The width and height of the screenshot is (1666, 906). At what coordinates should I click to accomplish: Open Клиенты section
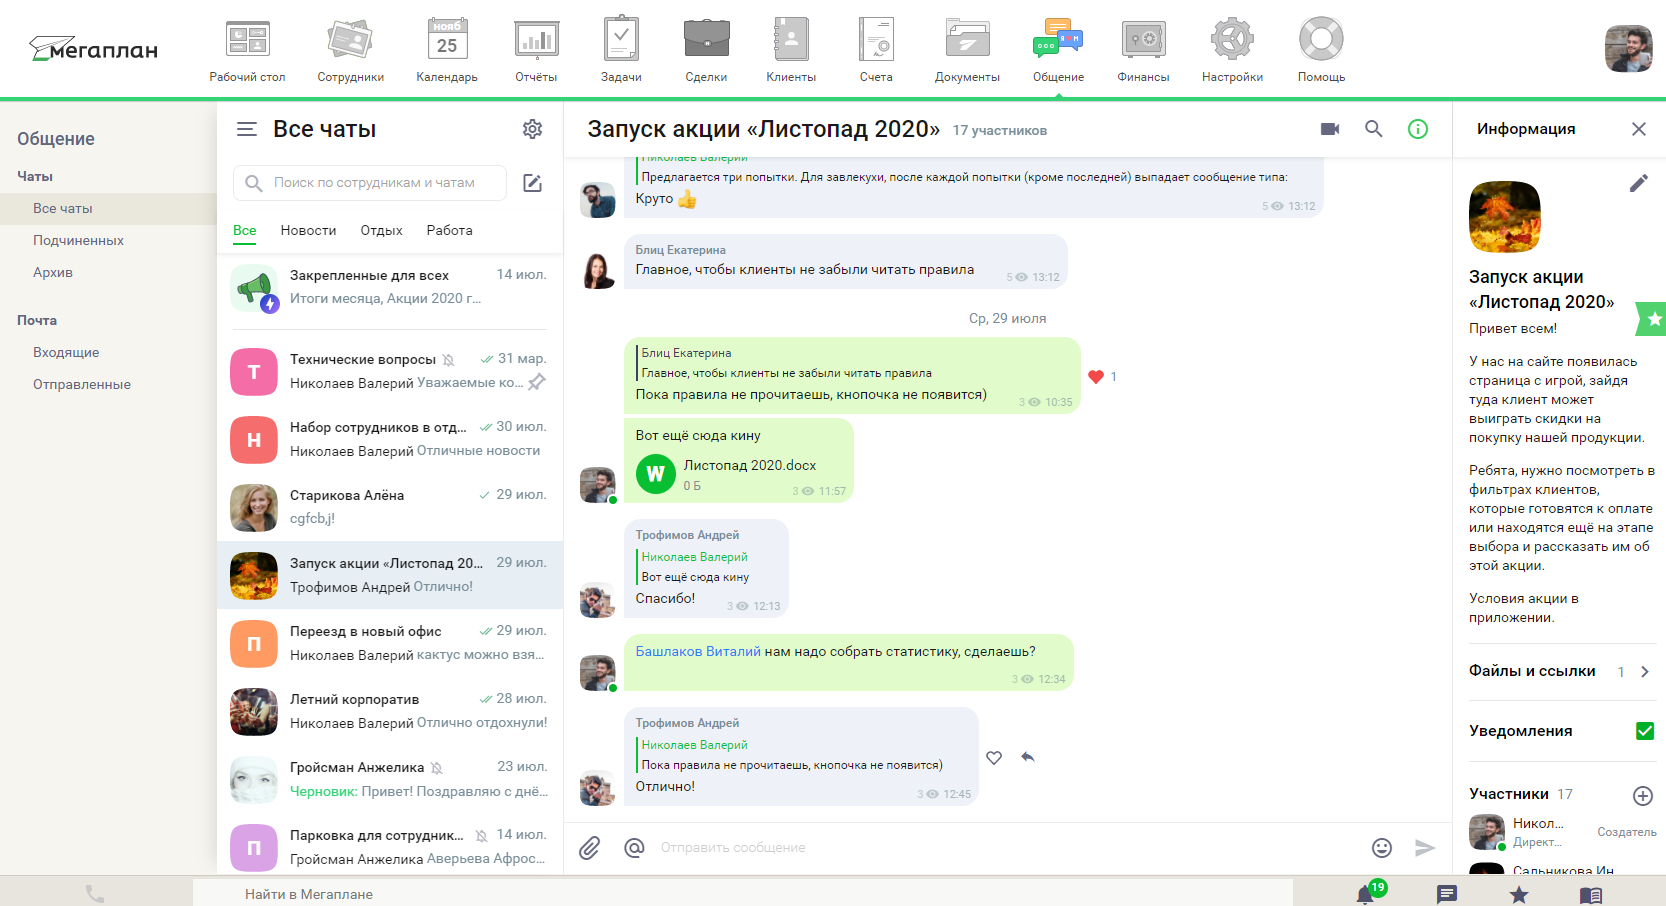point(791,50)
